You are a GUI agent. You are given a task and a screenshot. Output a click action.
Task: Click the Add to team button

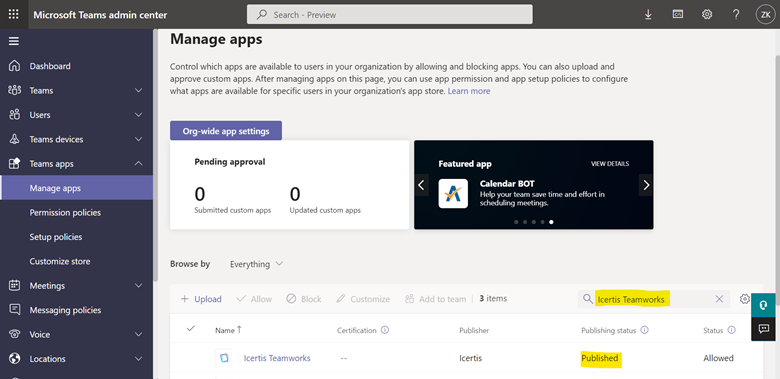pyautogui.click(x=435, y=299)
